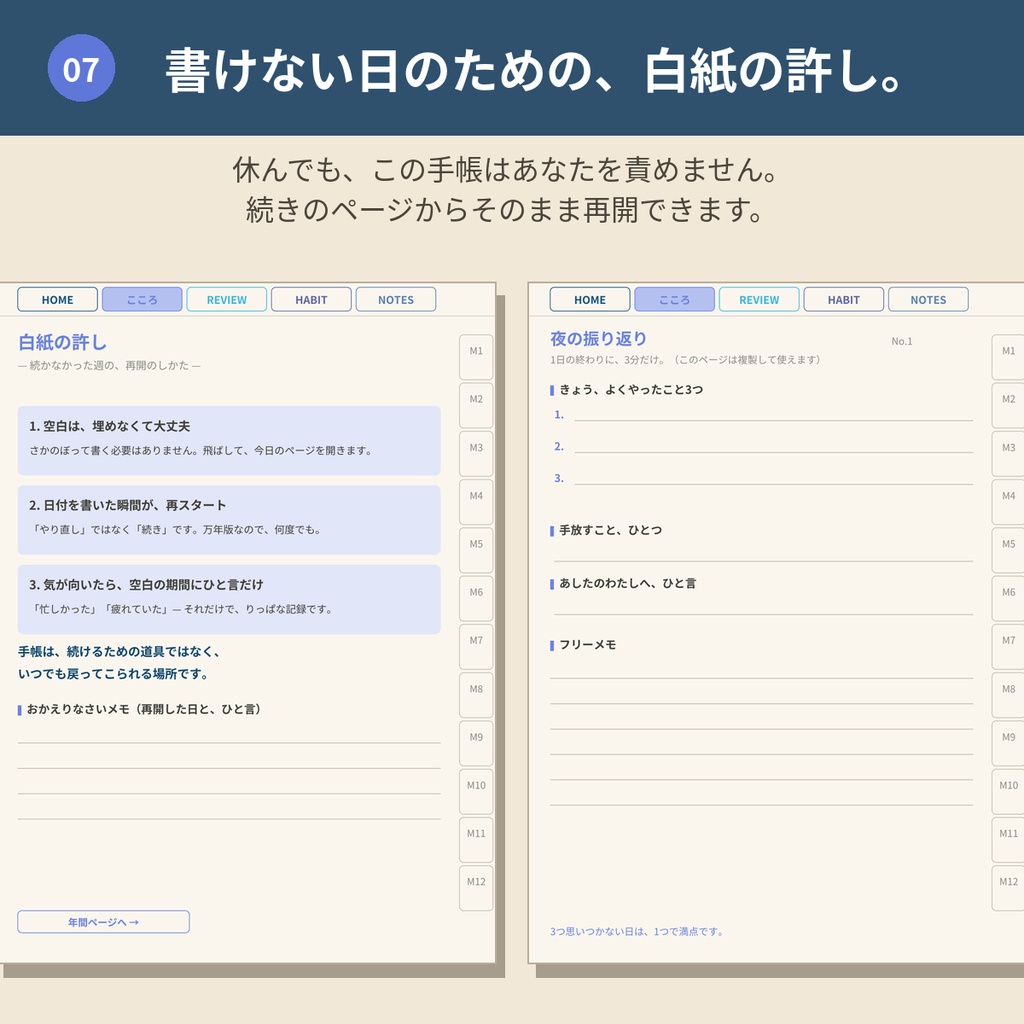
Task: Open HOME tab on right page
Action: (x=590, y=300)
